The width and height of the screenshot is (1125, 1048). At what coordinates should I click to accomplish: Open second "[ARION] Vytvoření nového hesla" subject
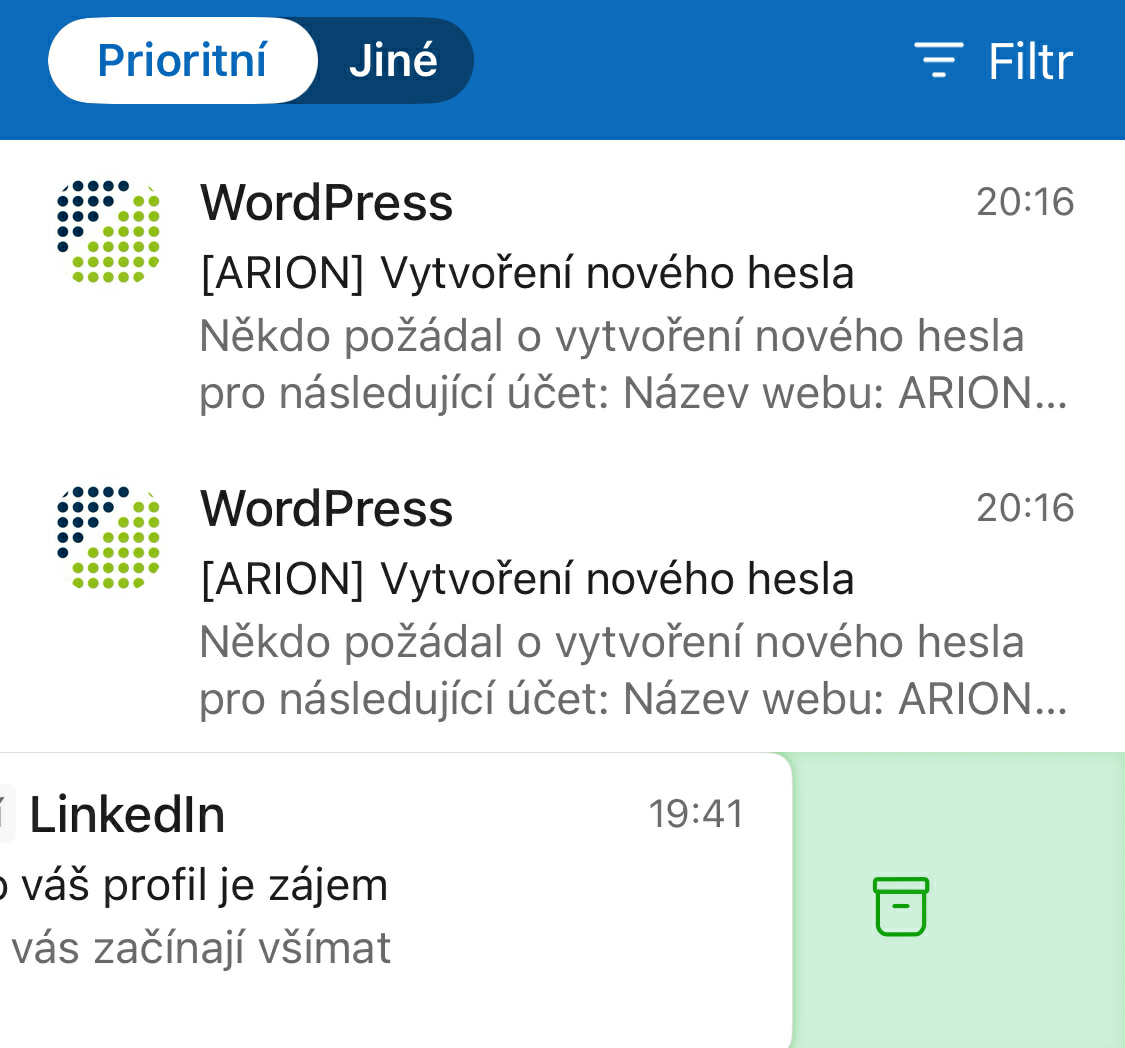tap(527, 579)
